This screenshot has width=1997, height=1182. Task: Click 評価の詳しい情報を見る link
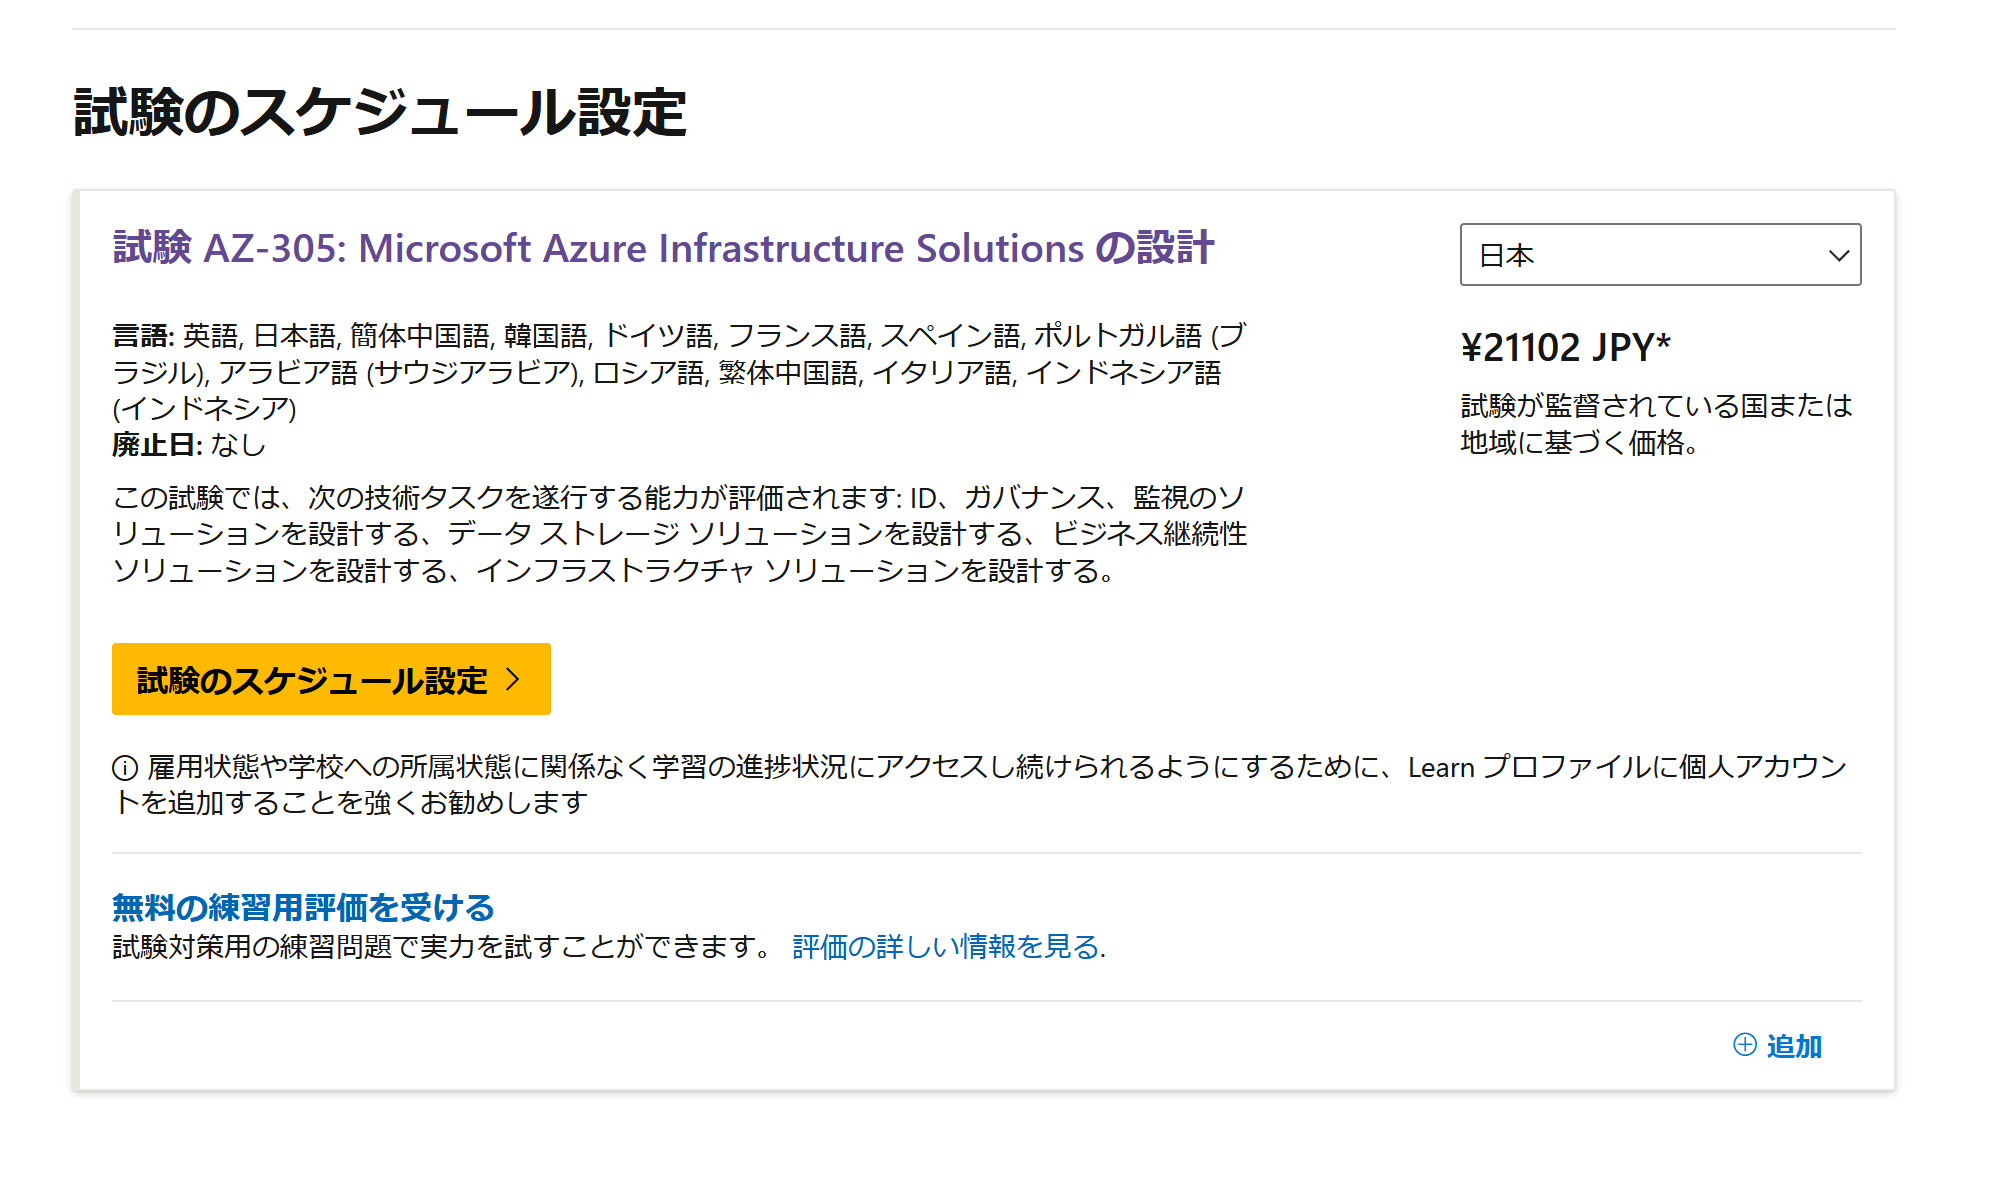click(946, 946)
